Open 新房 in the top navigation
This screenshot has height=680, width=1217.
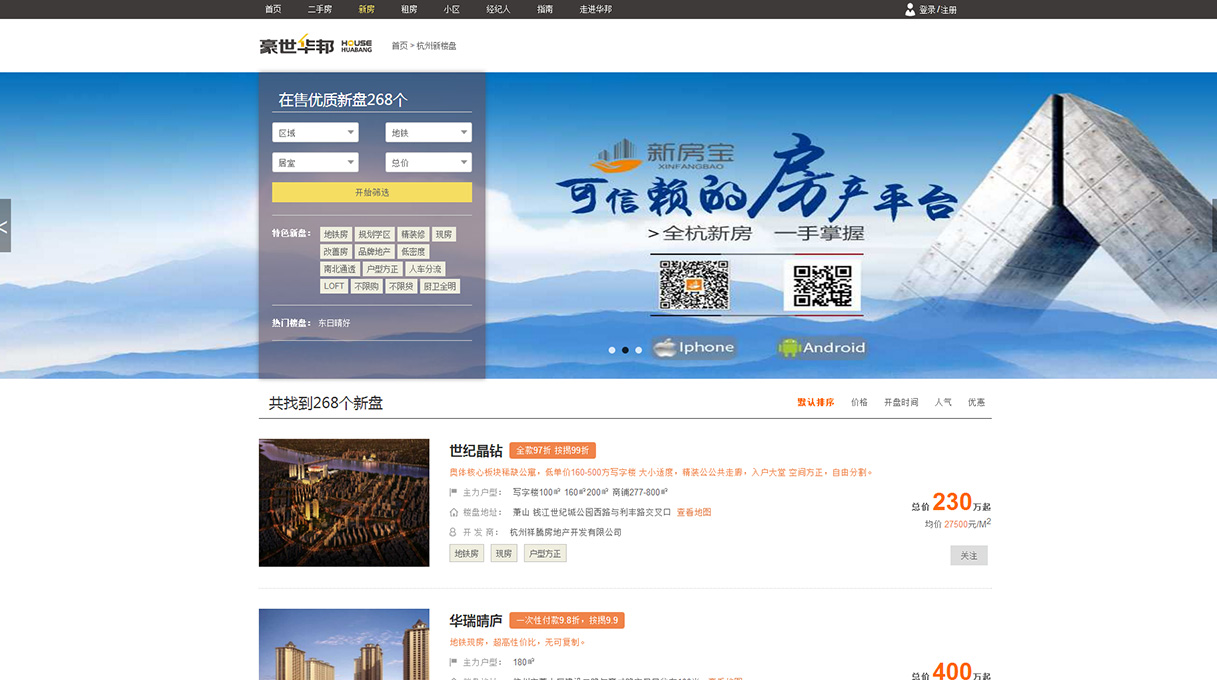(367, 9)
